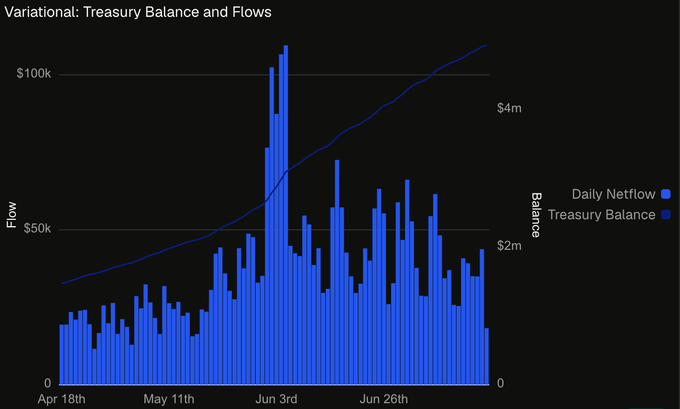Select the last short netflow bar at chart end
Screen dimensions: 680x409
(487, 356)
